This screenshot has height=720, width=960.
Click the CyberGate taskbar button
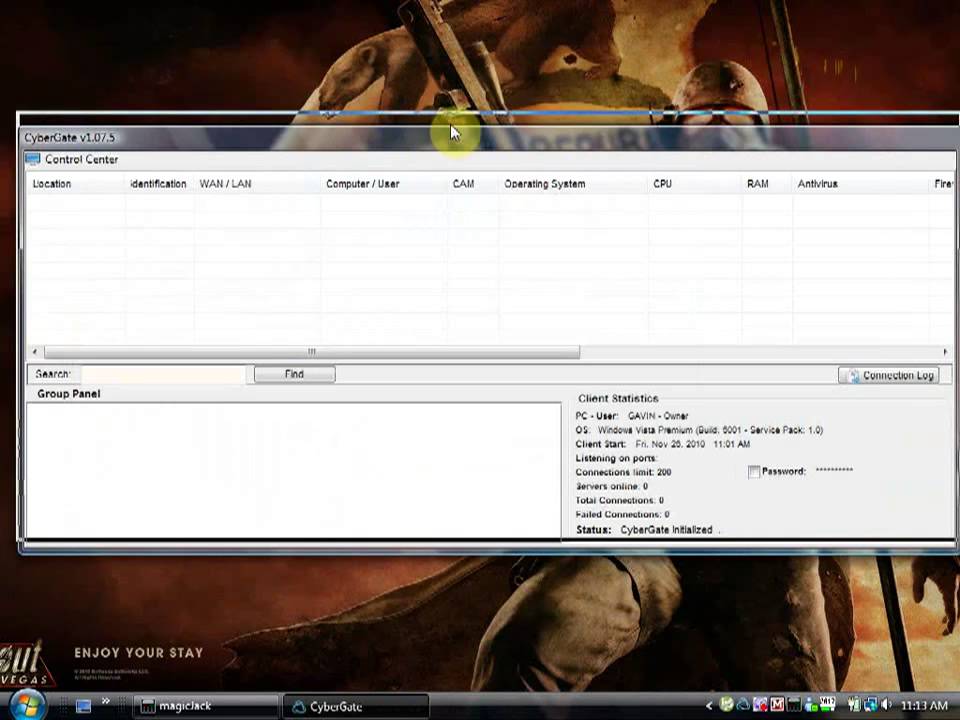coord(356,707)
